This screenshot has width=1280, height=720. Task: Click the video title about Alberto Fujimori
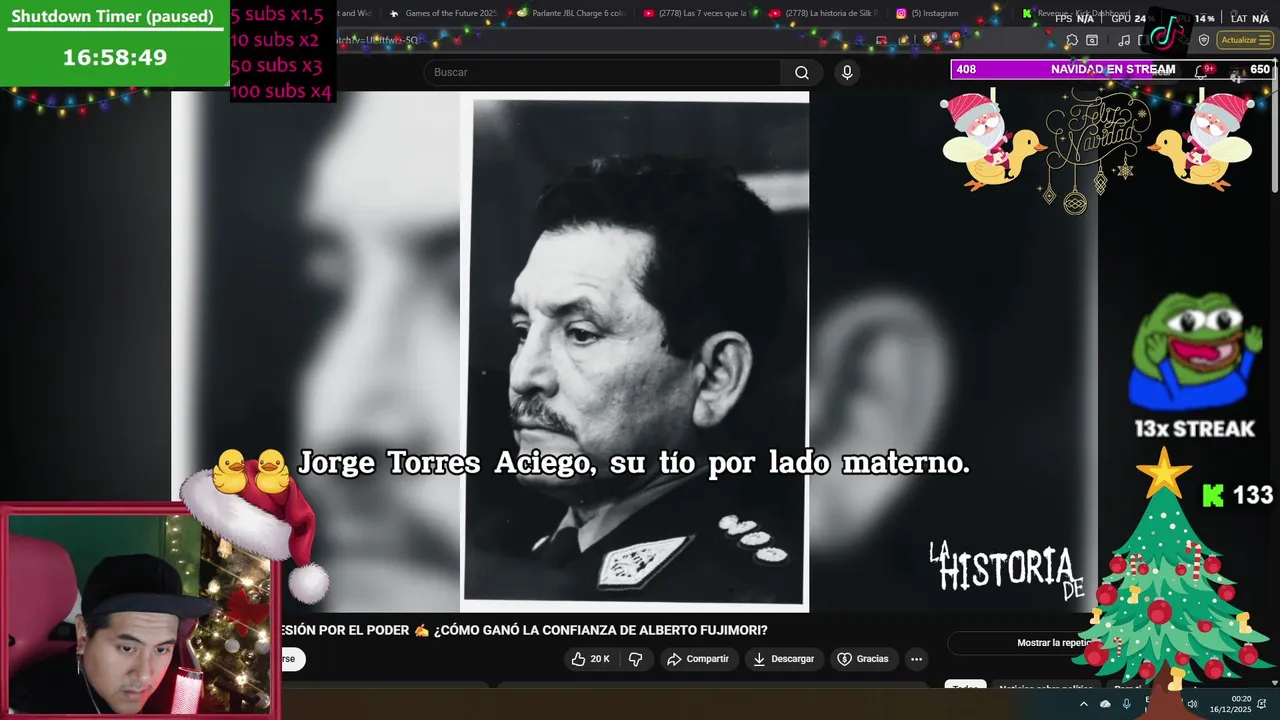[525, 630]
